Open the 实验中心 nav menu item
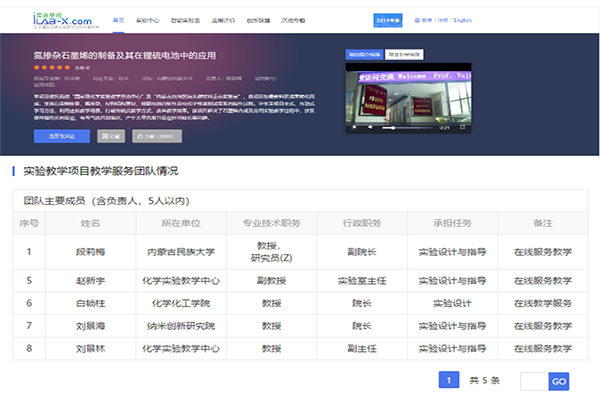This screenshot has width=600, height=400. point(147,19)
